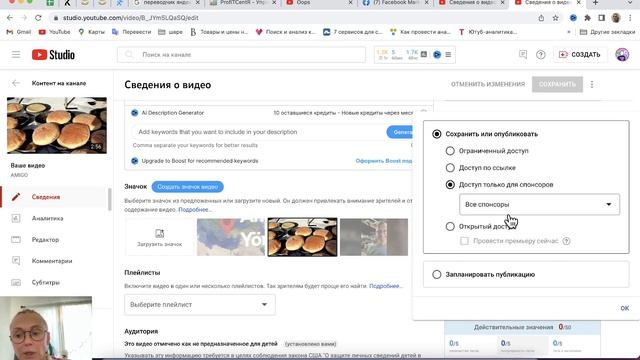The width and height of the screenshot is (640, 360).
Task: Open the hamburger menu in YouTube Studio
Action: click(x=16, y=54)
